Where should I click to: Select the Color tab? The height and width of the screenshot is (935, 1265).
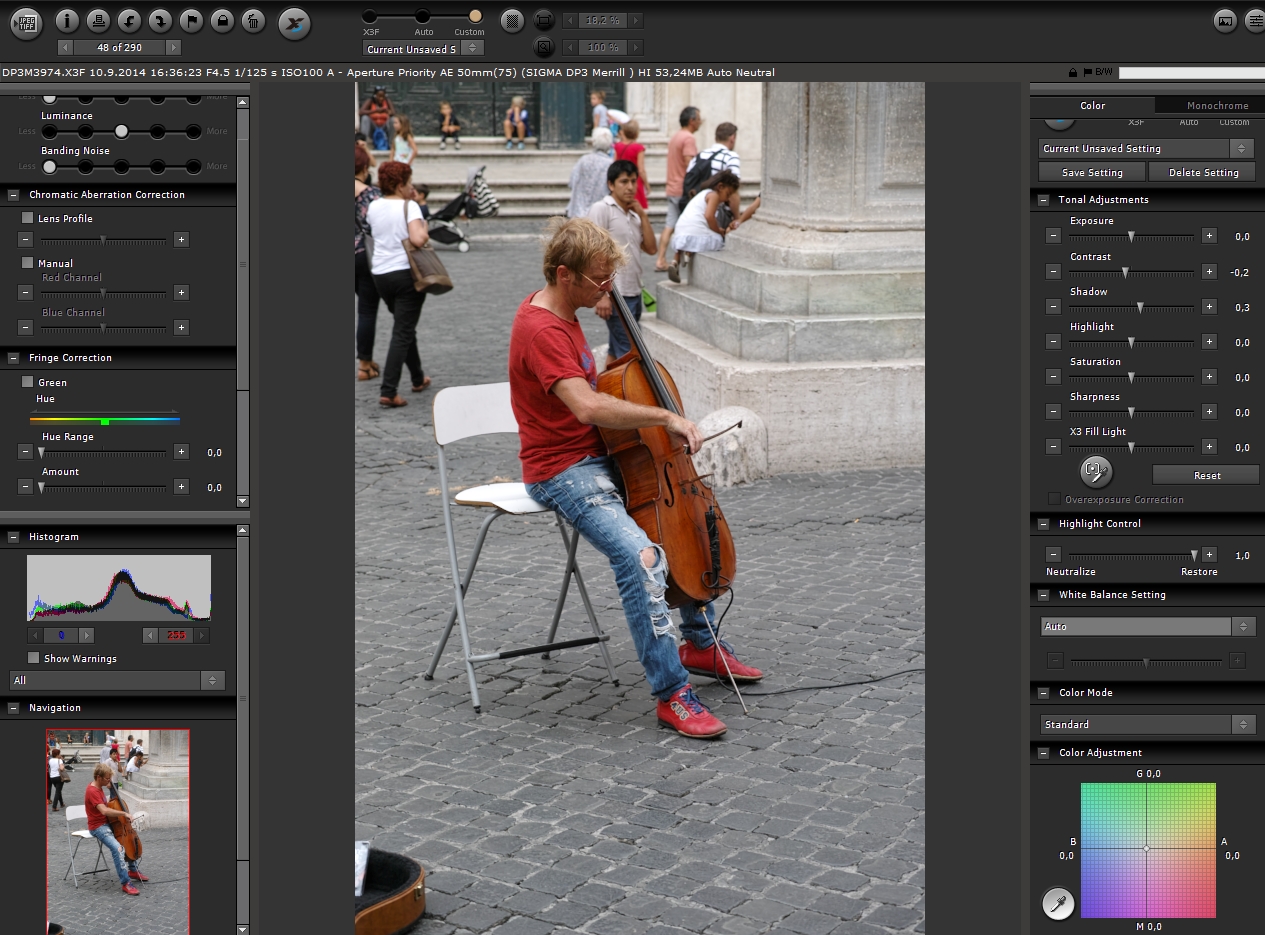[x=1092, y=105]
